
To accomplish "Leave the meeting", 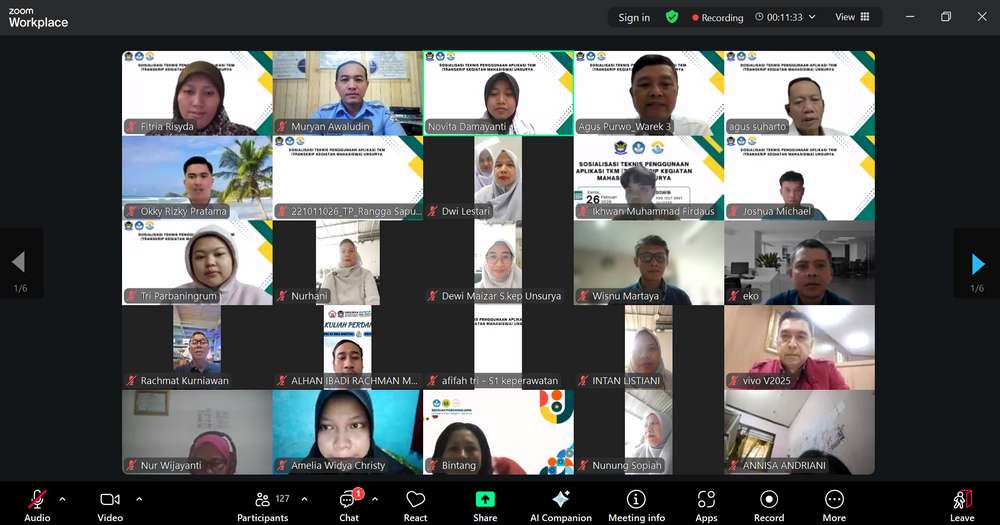I will (961, 504).
